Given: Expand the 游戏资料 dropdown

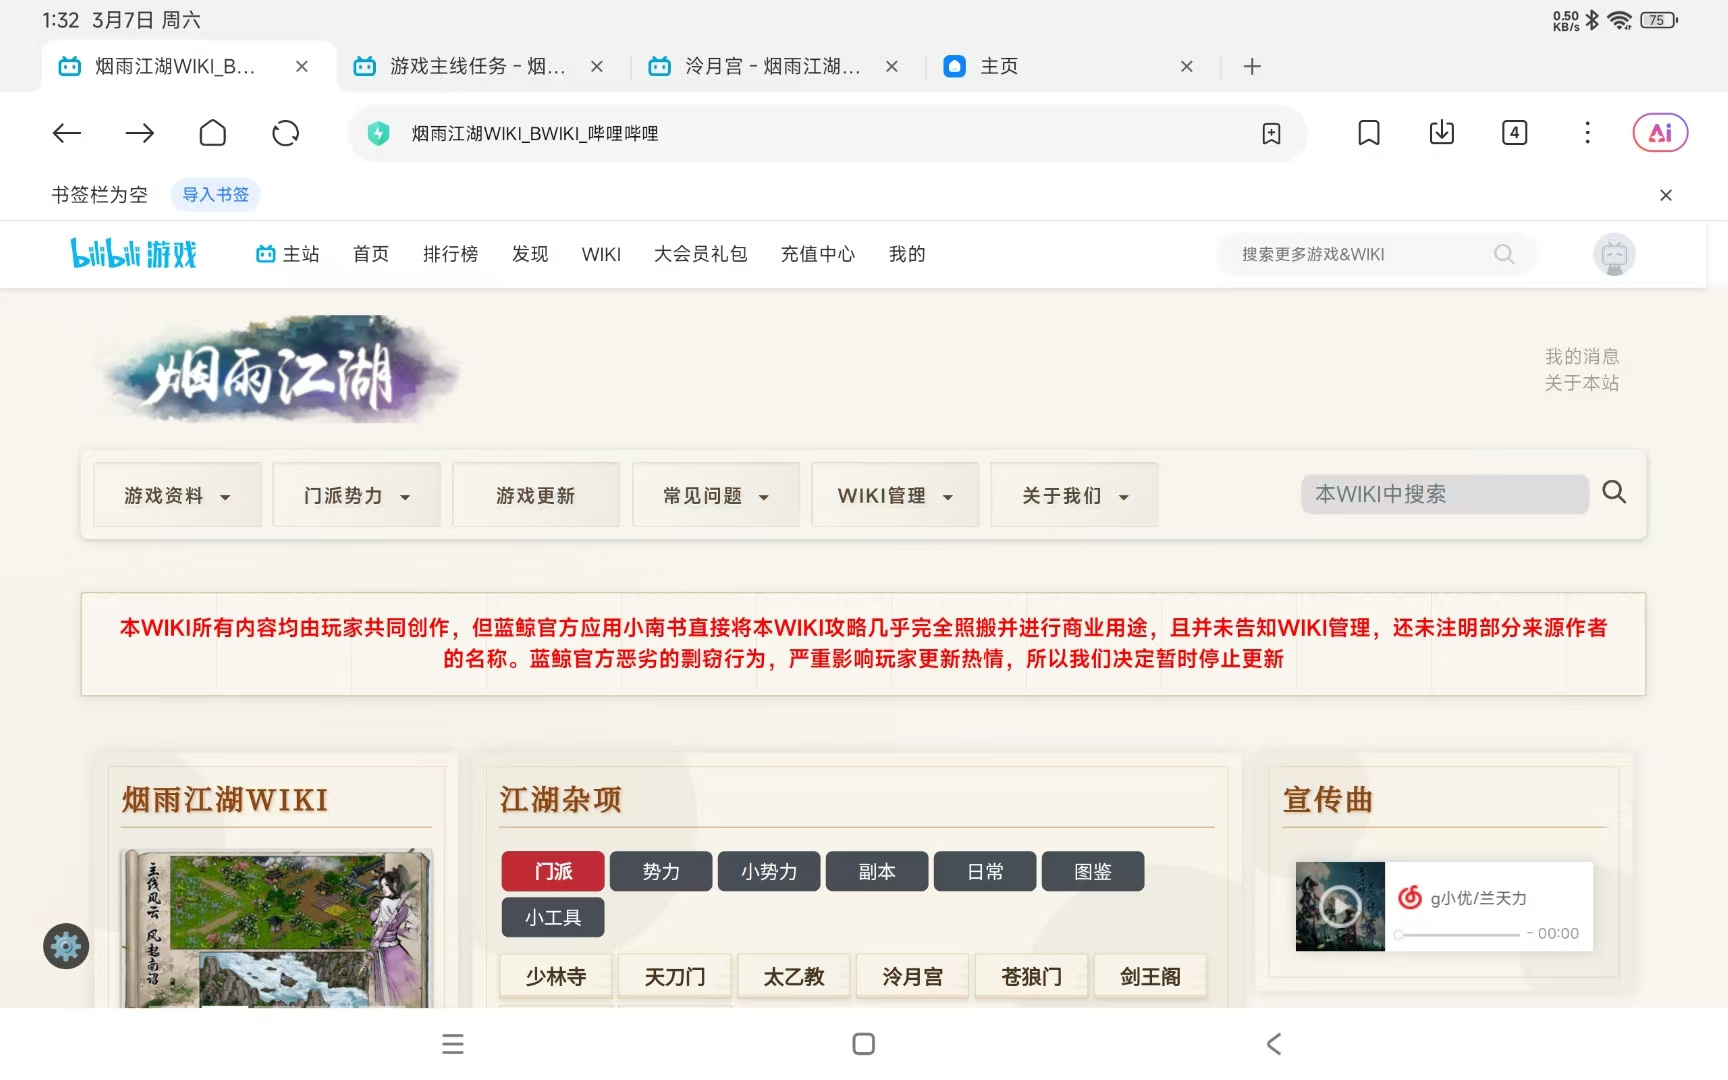Looking at the screenshot, I should coord(177,495).
